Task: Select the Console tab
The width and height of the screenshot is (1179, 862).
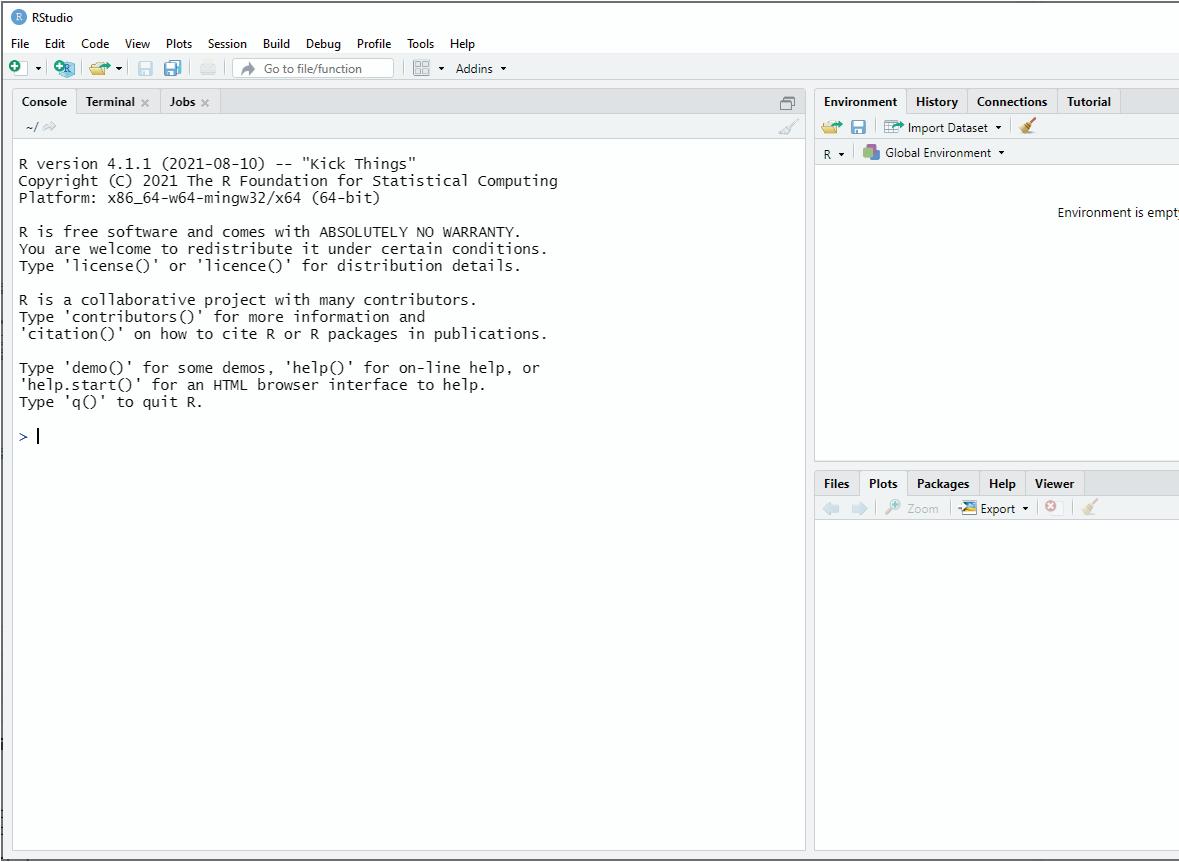Action: pos(44,102)
